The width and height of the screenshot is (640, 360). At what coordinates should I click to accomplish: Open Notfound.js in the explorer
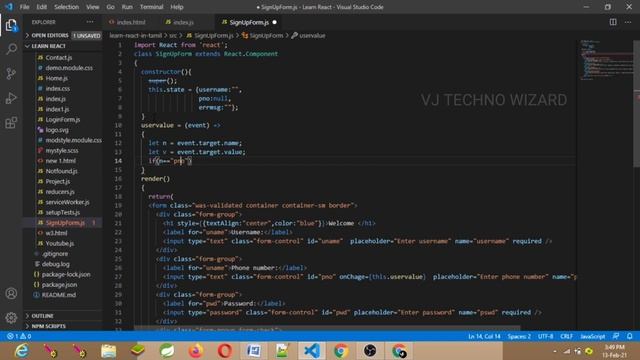tap(62, 171)
